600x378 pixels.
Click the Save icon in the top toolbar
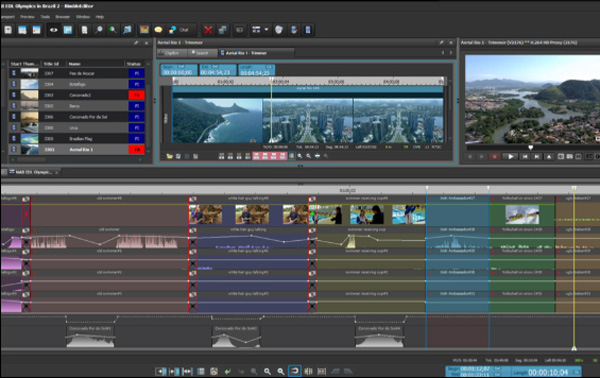pos(8,30)
